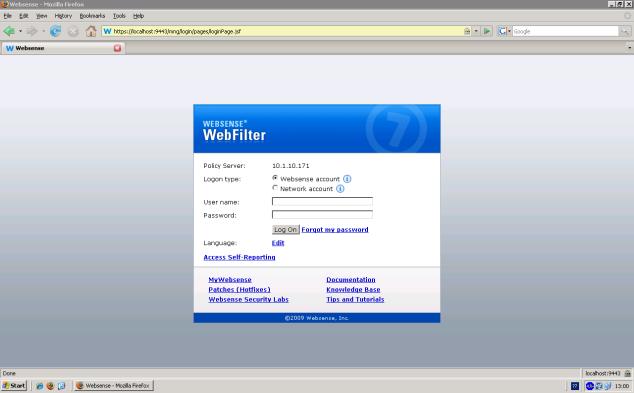This screenshot has height=393, width=634.
Task: Click the Google search engine icon
Action: pyautogui.click(x=502, y=31)
